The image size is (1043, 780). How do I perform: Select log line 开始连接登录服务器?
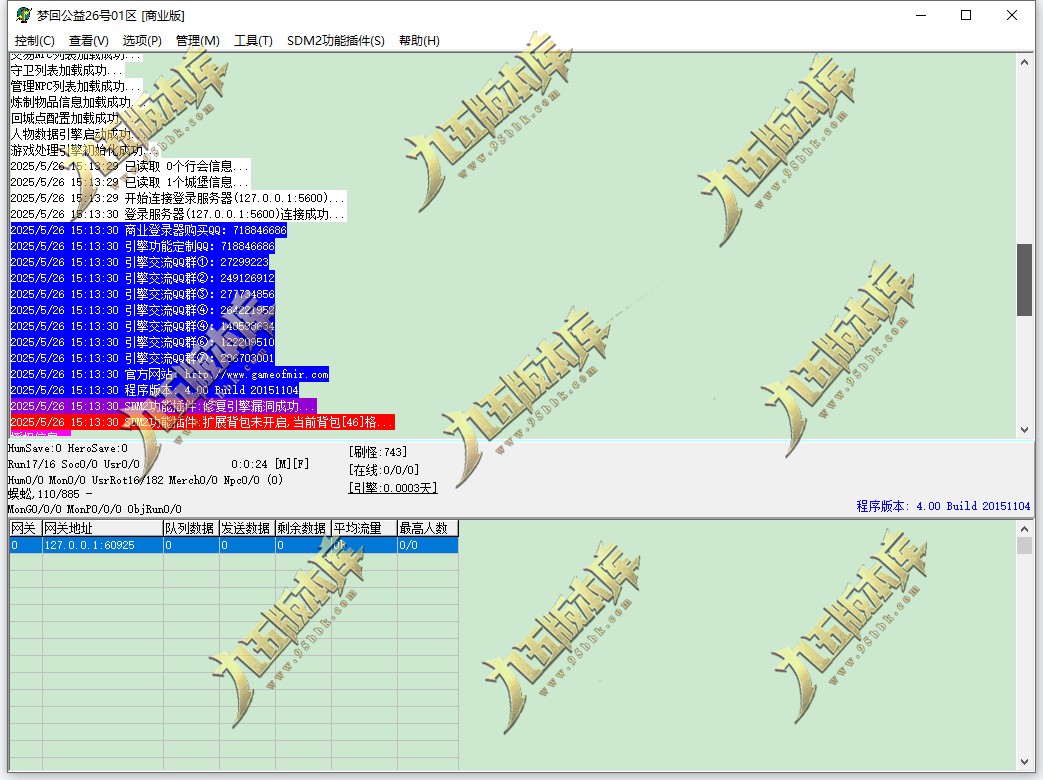(178, 198)
